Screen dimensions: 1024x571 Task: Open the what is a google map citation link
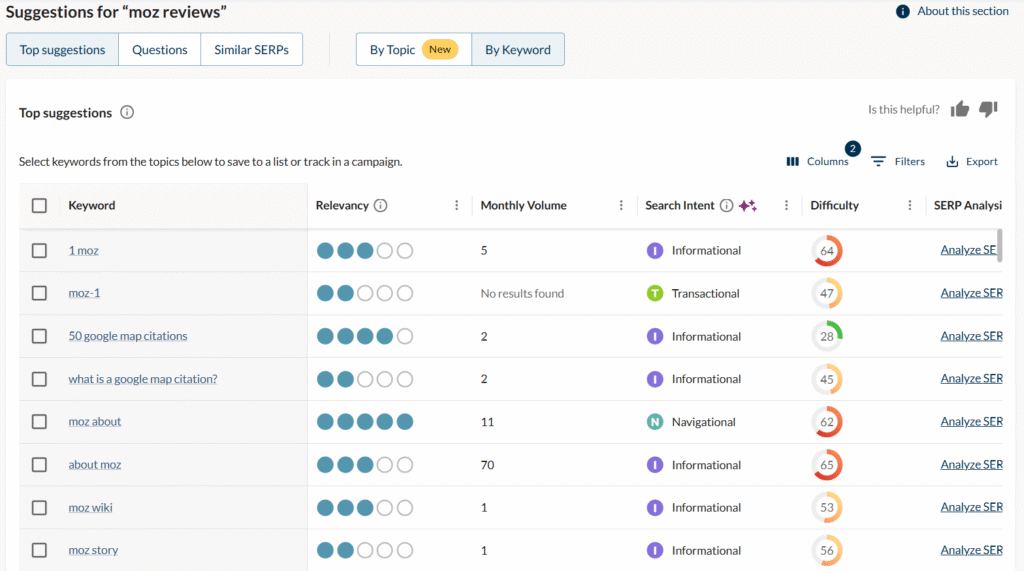click(143, 379)
